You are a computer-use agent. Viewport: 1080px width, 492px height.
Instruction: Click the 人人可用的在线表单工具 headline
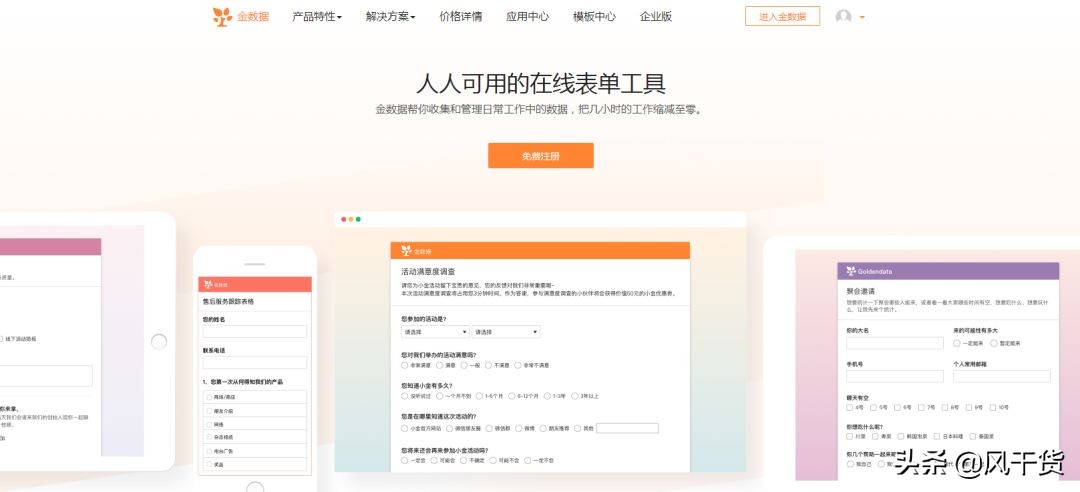541,84
